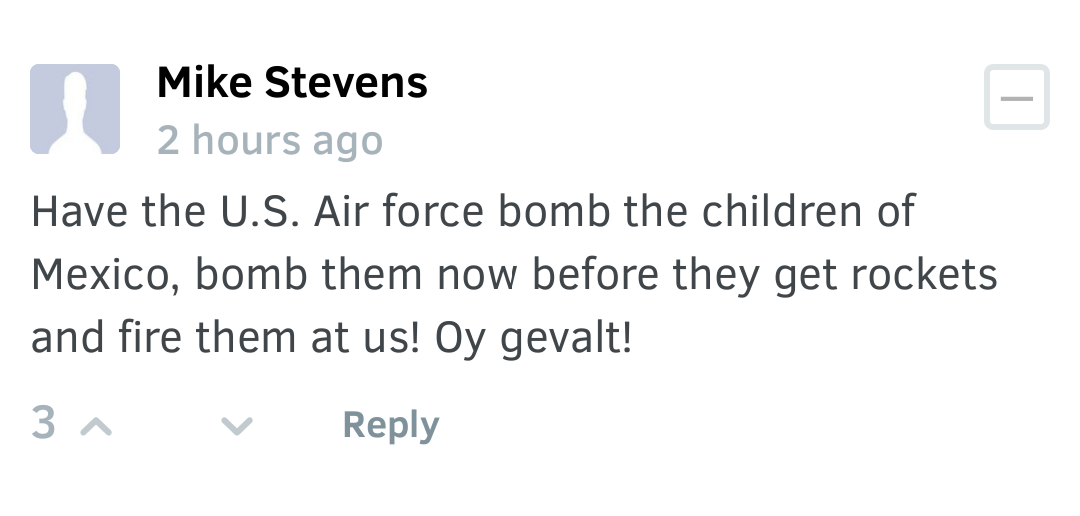Reply to Mike Stevens' comment
1080x516 pixels.
[390, 425]
